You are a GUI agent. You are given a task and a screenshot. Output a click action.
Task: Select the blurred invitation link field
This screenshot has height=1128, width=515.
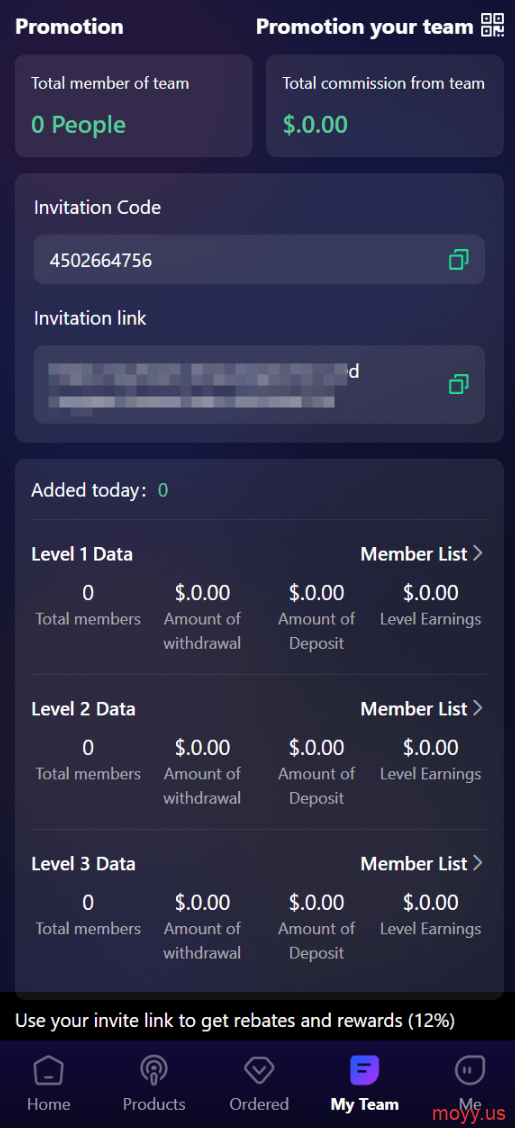coord(259,384)
